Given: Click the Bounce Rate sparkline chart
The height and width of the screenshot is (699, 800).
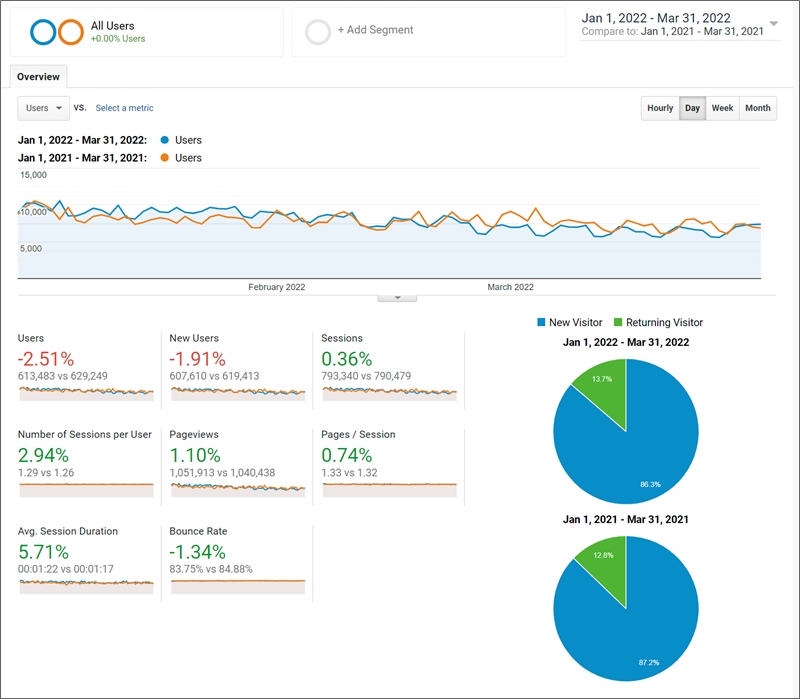Looking at the screenshot, I should [x=238, y=586].
